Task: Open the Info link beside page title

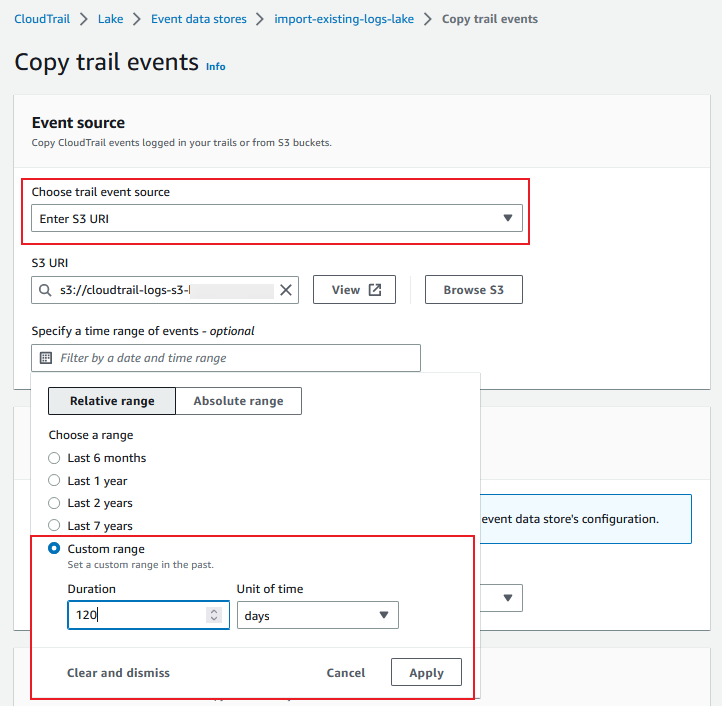Action: coord(215,66)
